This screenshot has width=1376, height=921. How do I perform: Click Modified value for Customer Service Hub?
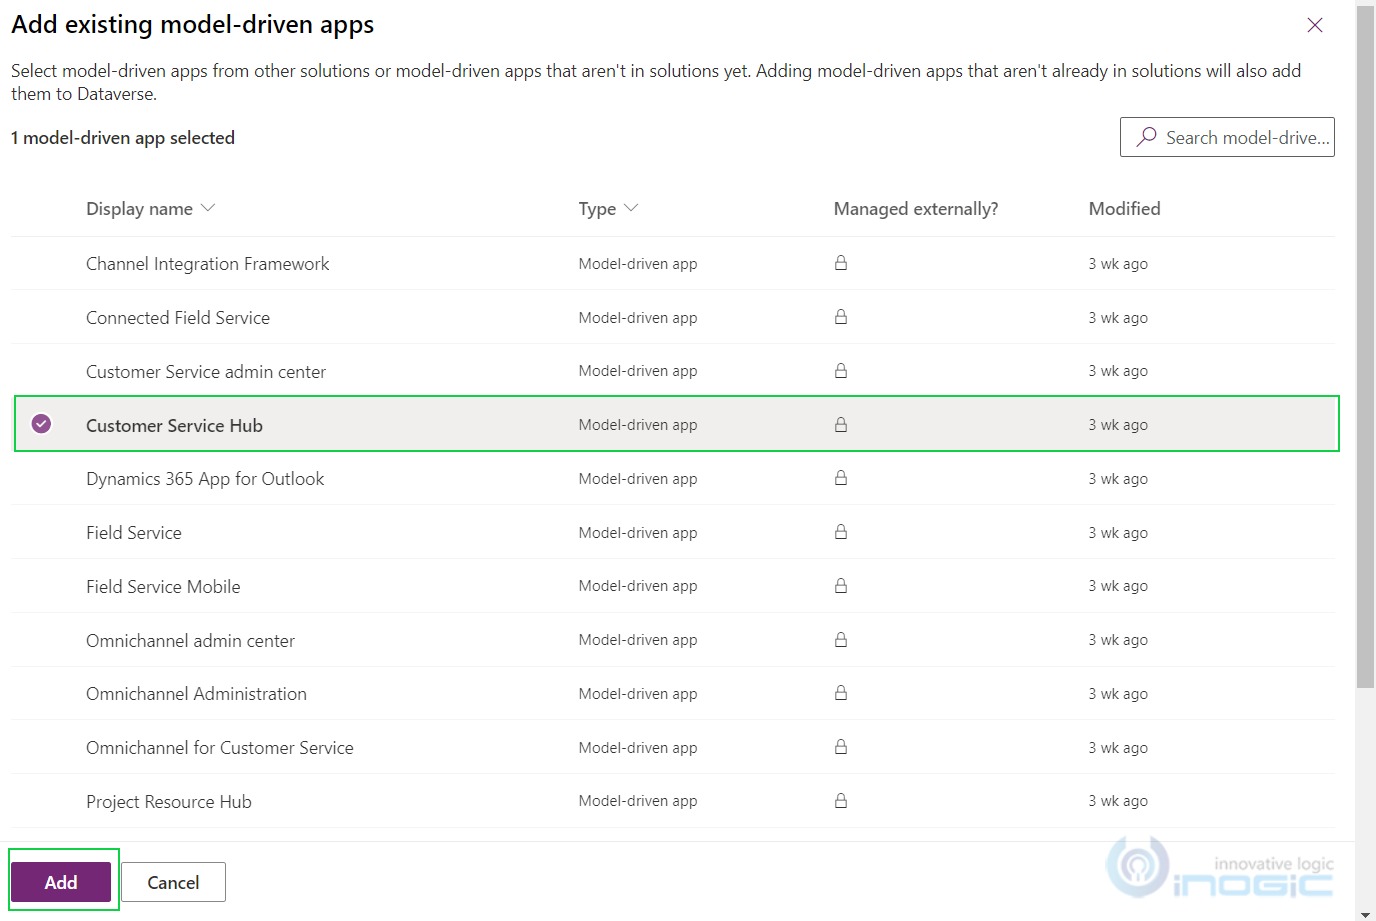(1118, 425)
